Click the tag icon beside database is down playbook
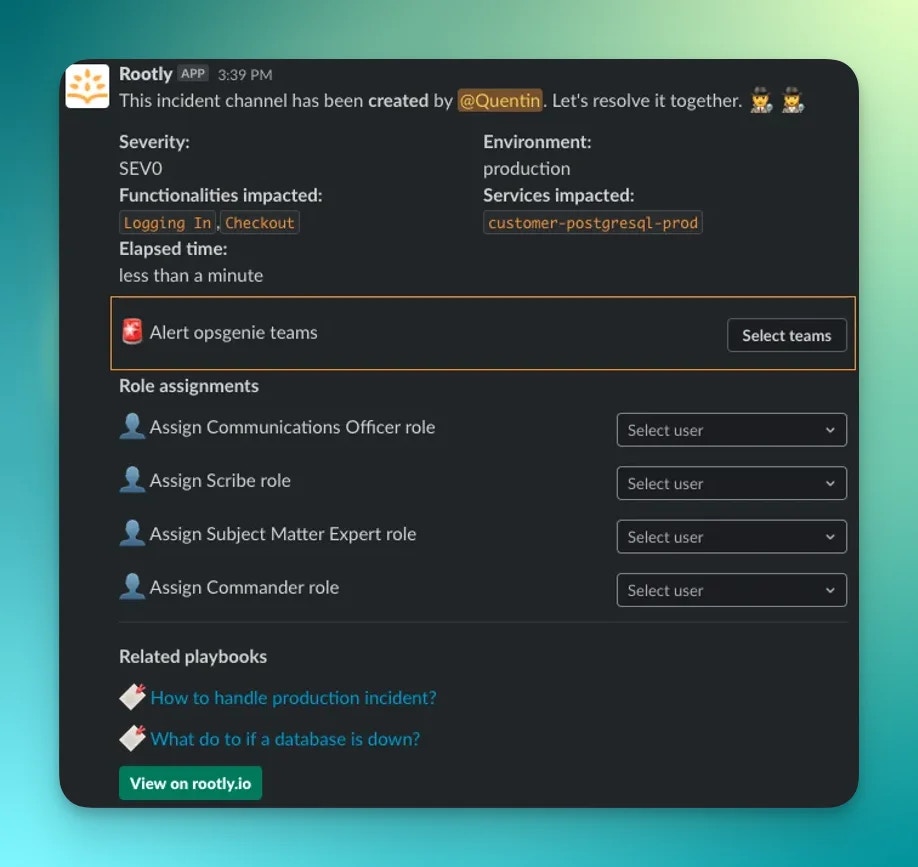The height and width of the screenshot is (867, 918). (x=132, y=738)
